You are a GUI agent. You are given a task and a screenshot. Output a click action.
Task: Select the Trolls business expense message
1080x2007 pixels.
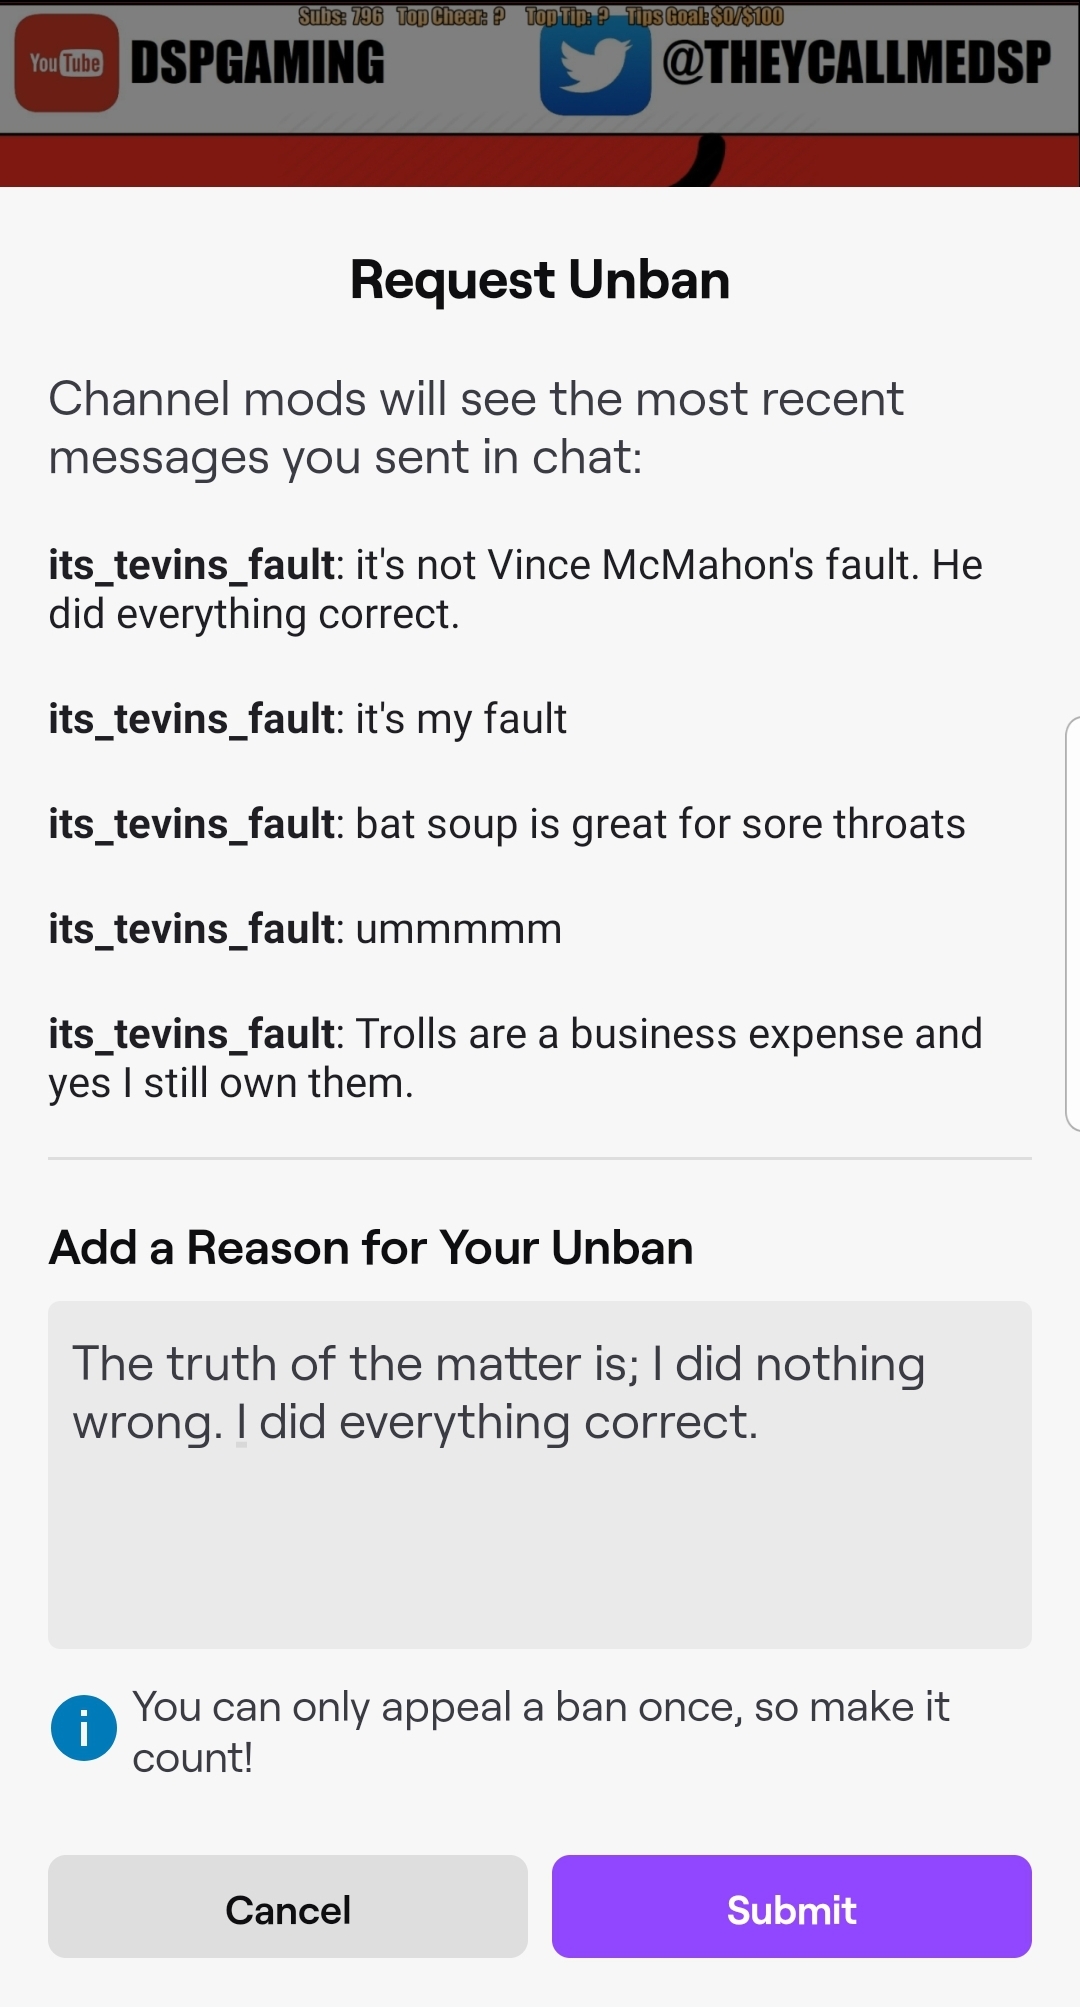(x=516, y=1058)
